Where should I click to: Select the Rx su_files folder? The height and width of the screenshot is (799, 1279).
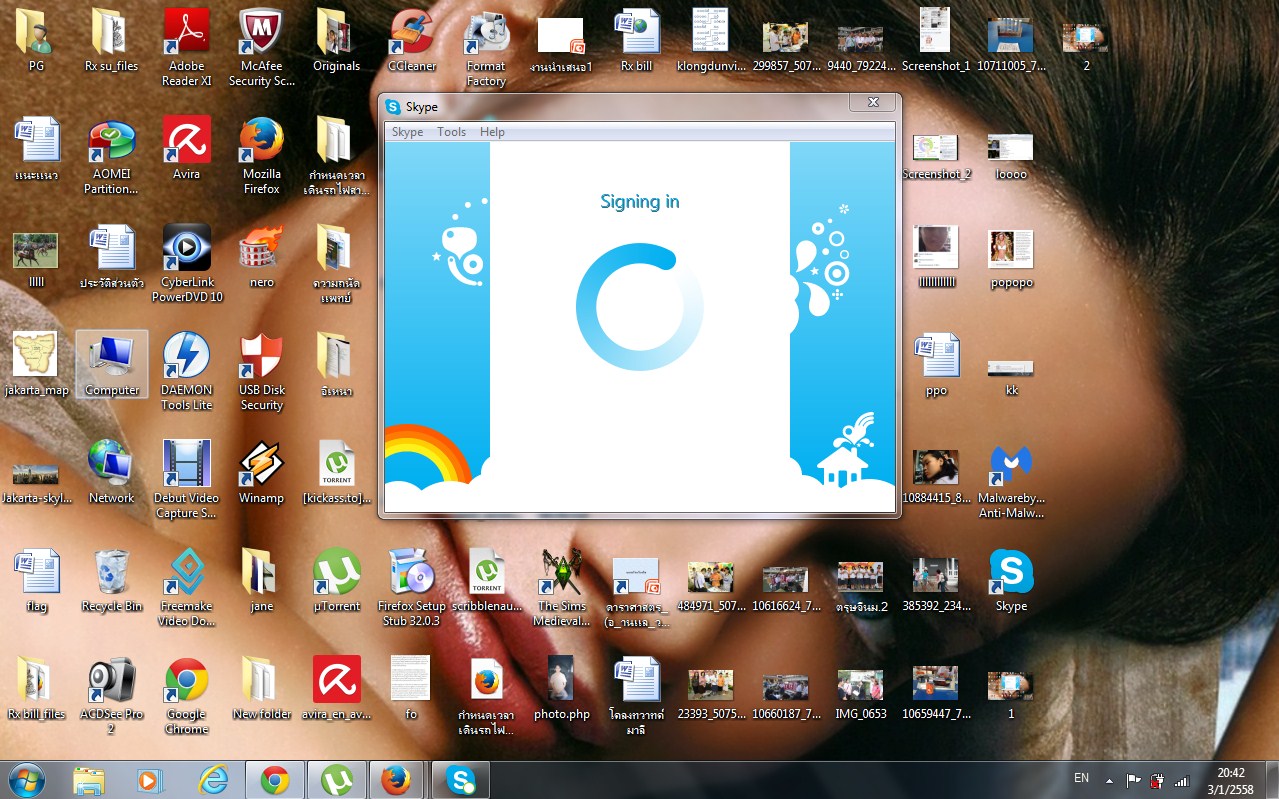111,41
